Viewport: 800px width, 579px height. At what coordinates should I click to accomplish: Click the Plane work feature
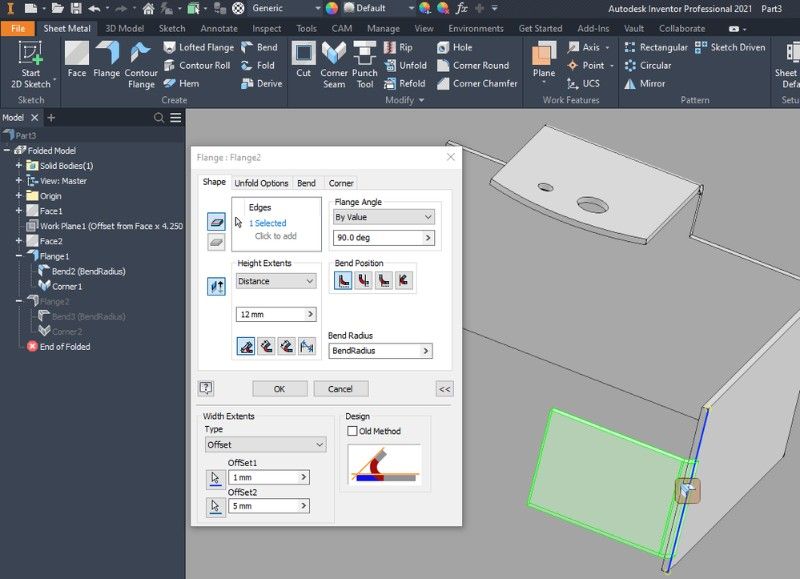click(x=544, y=60)
